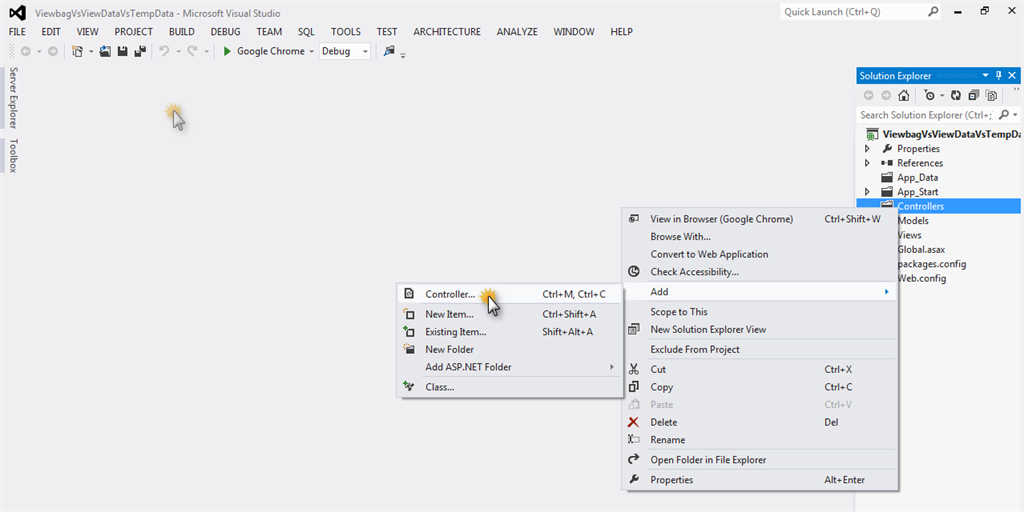Select Check Accessibility... in the context menu
The height and width of the screenshot is (512, 1024).
[x=759, y=272]
